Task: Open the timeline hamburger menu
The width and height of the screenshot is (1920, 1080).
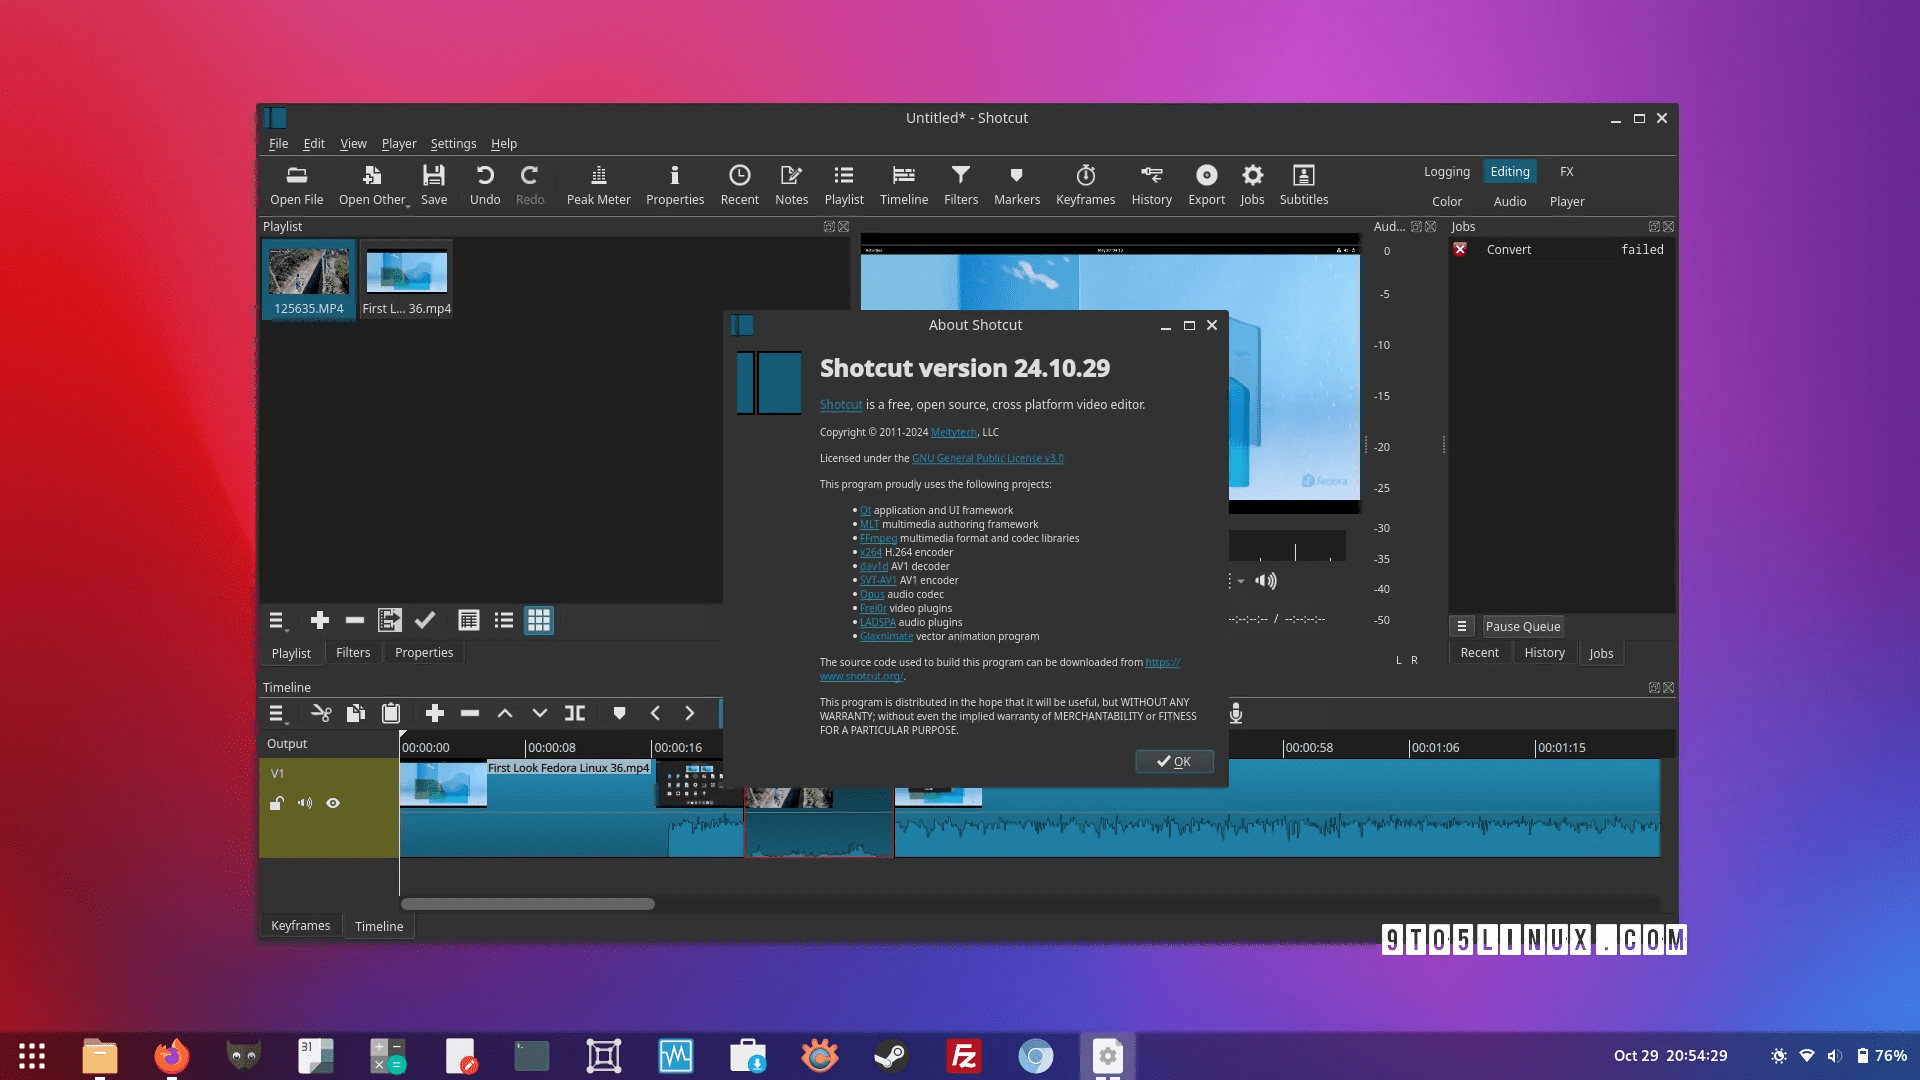Action: (x=277, y=713)
